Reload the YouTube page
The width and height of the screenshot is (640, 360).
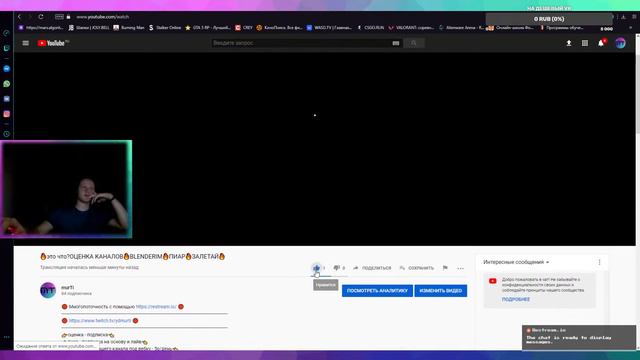pyautogui.click(x=41, y=17)
